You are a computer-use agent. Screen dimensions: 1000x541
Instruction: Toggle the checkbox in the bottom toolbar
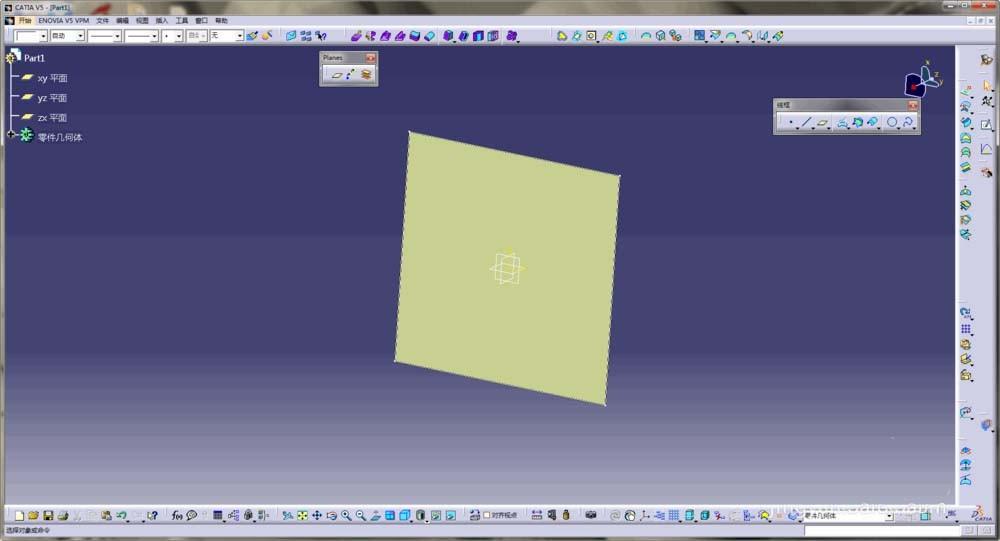click(x=487, y=516)
